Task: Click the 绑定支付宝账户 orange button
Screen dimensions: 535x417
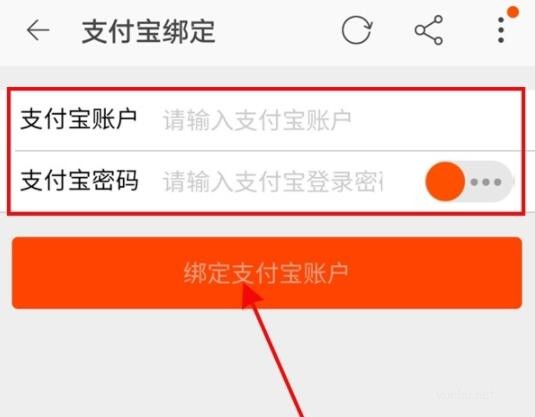Action: coord(267,273)
